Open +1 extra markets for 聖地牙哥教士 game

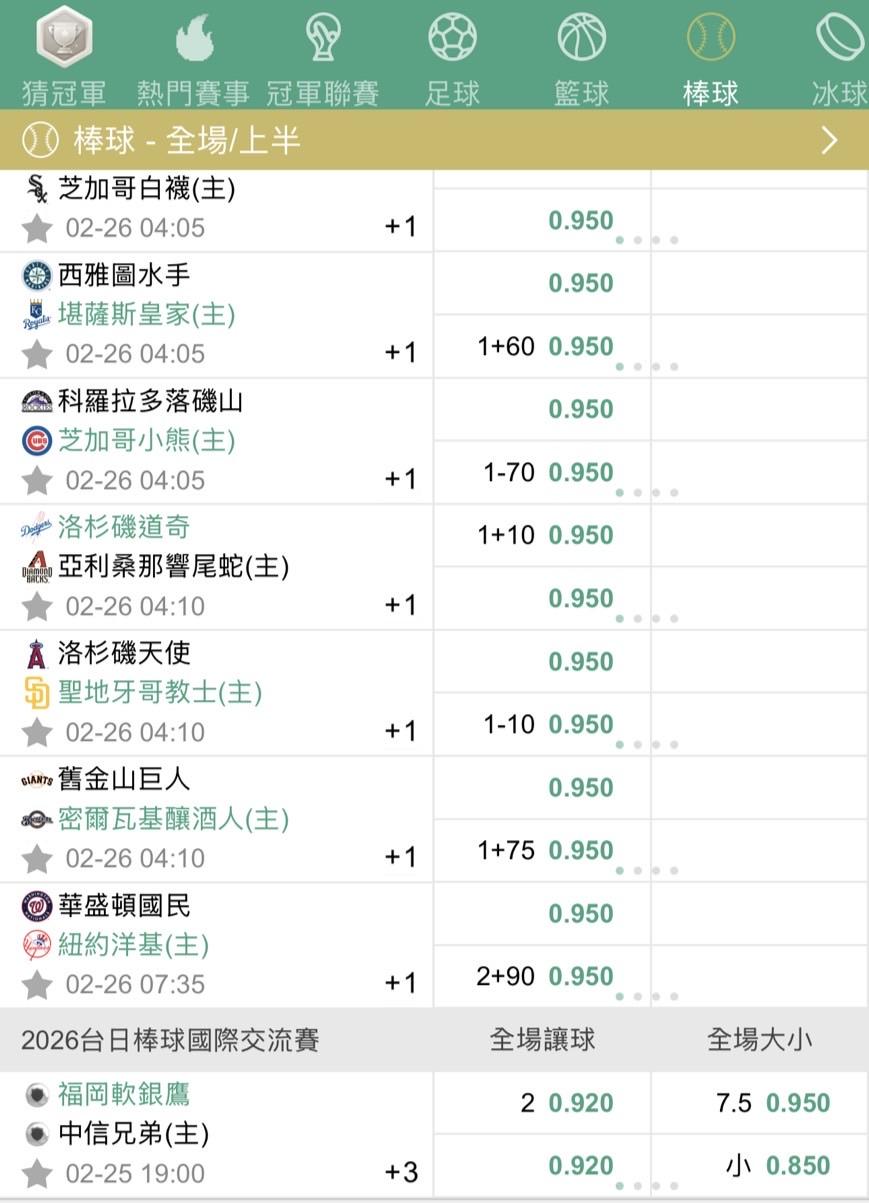pyautogui.click(x=400, y=731)
